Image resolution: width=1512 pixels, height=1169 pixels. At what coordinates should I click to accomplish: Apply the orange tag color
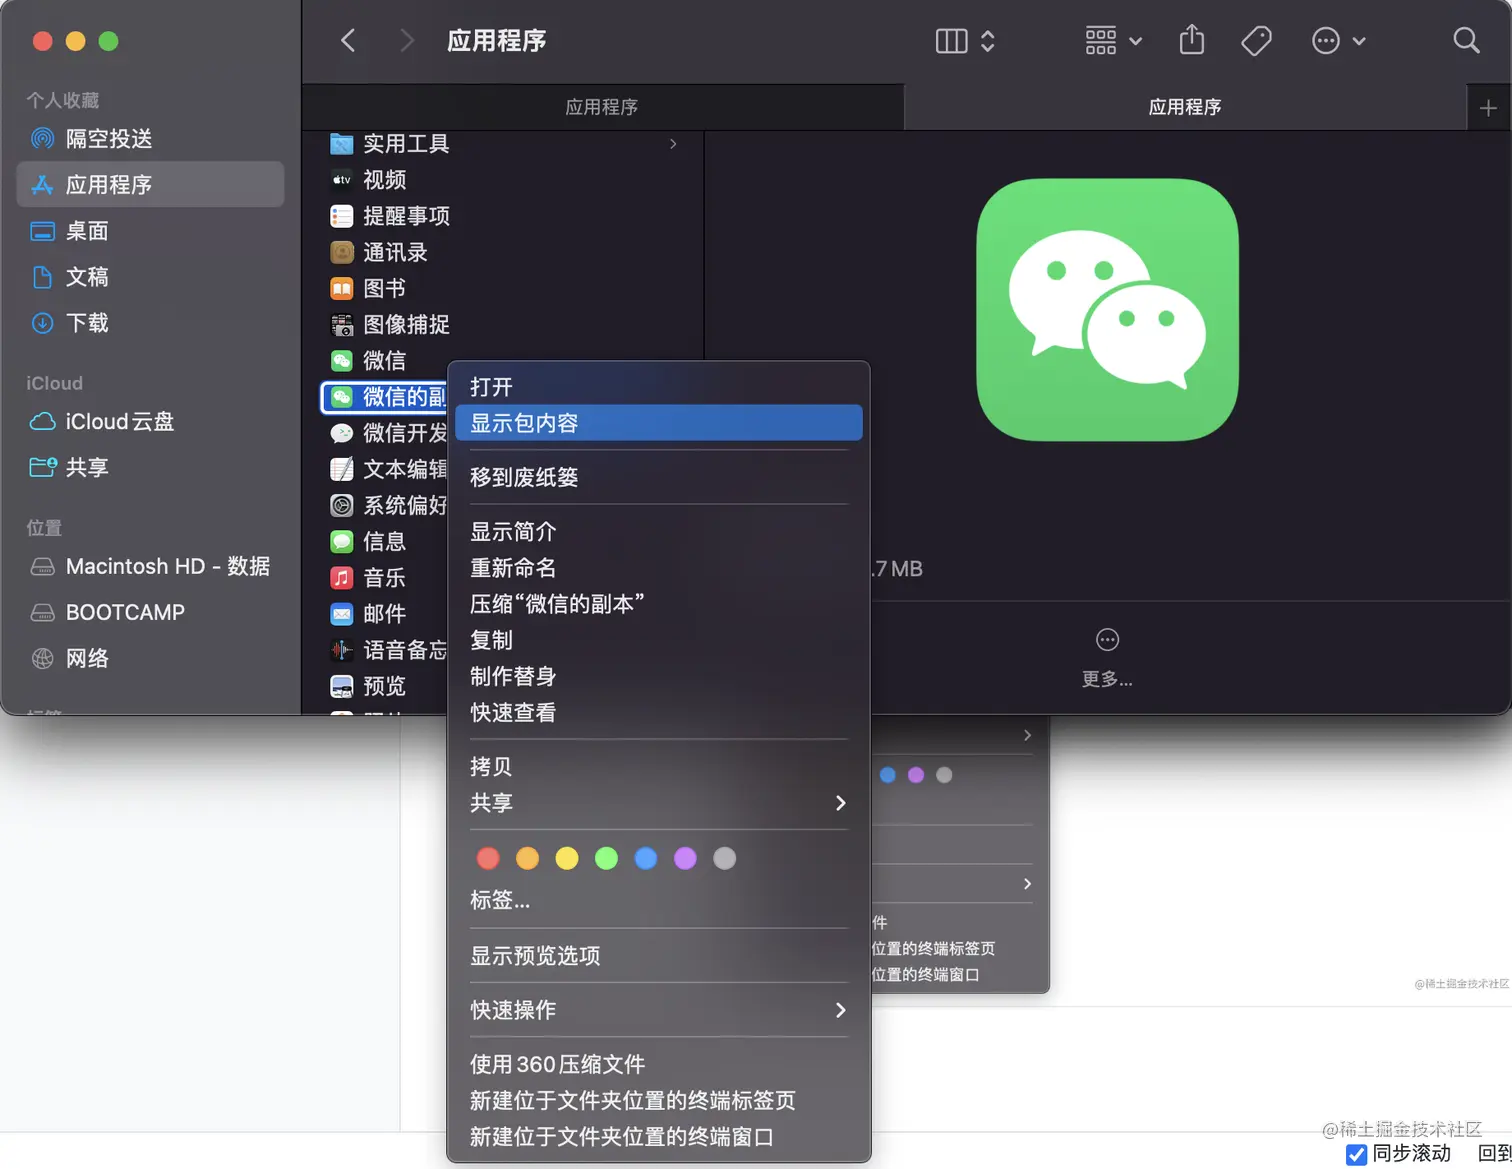click(x=527, y=858)
